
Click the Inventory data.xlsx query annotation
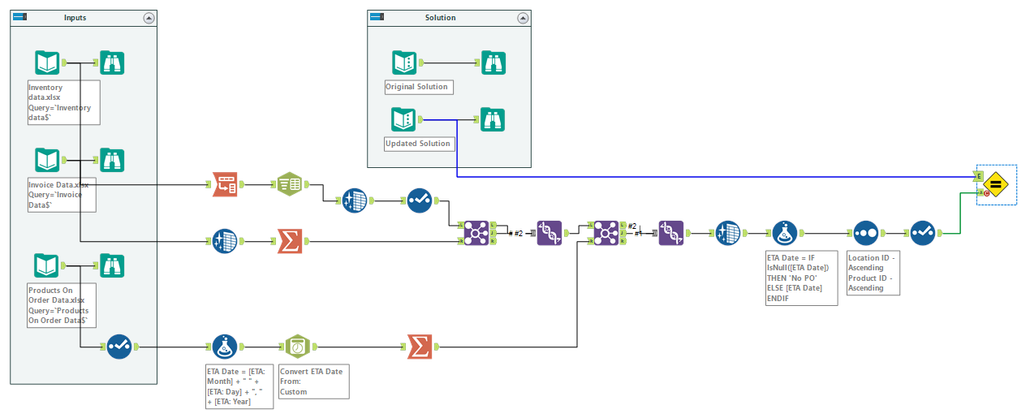[64, 103]
